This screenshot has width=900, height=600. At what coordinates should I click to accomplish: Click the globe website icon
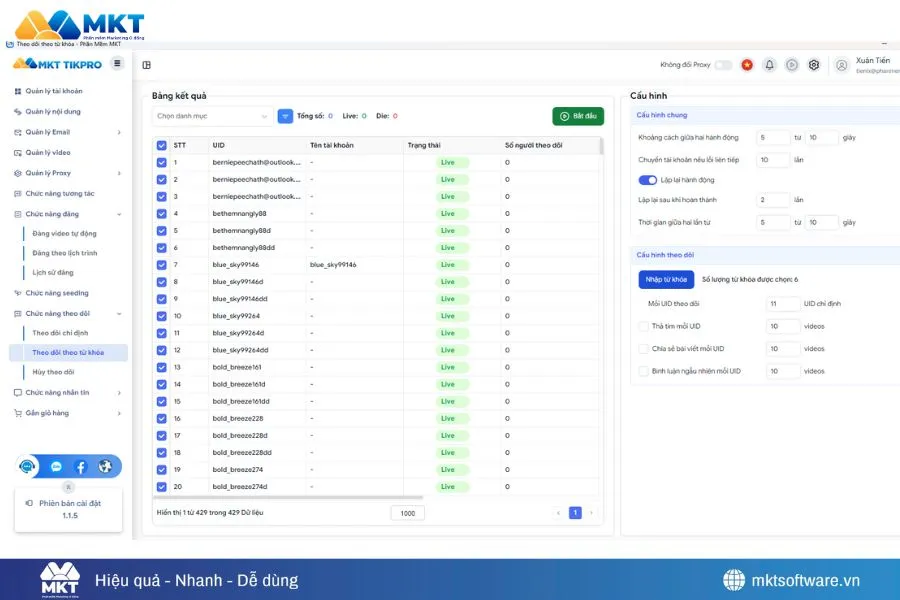[x=105, y=467]
